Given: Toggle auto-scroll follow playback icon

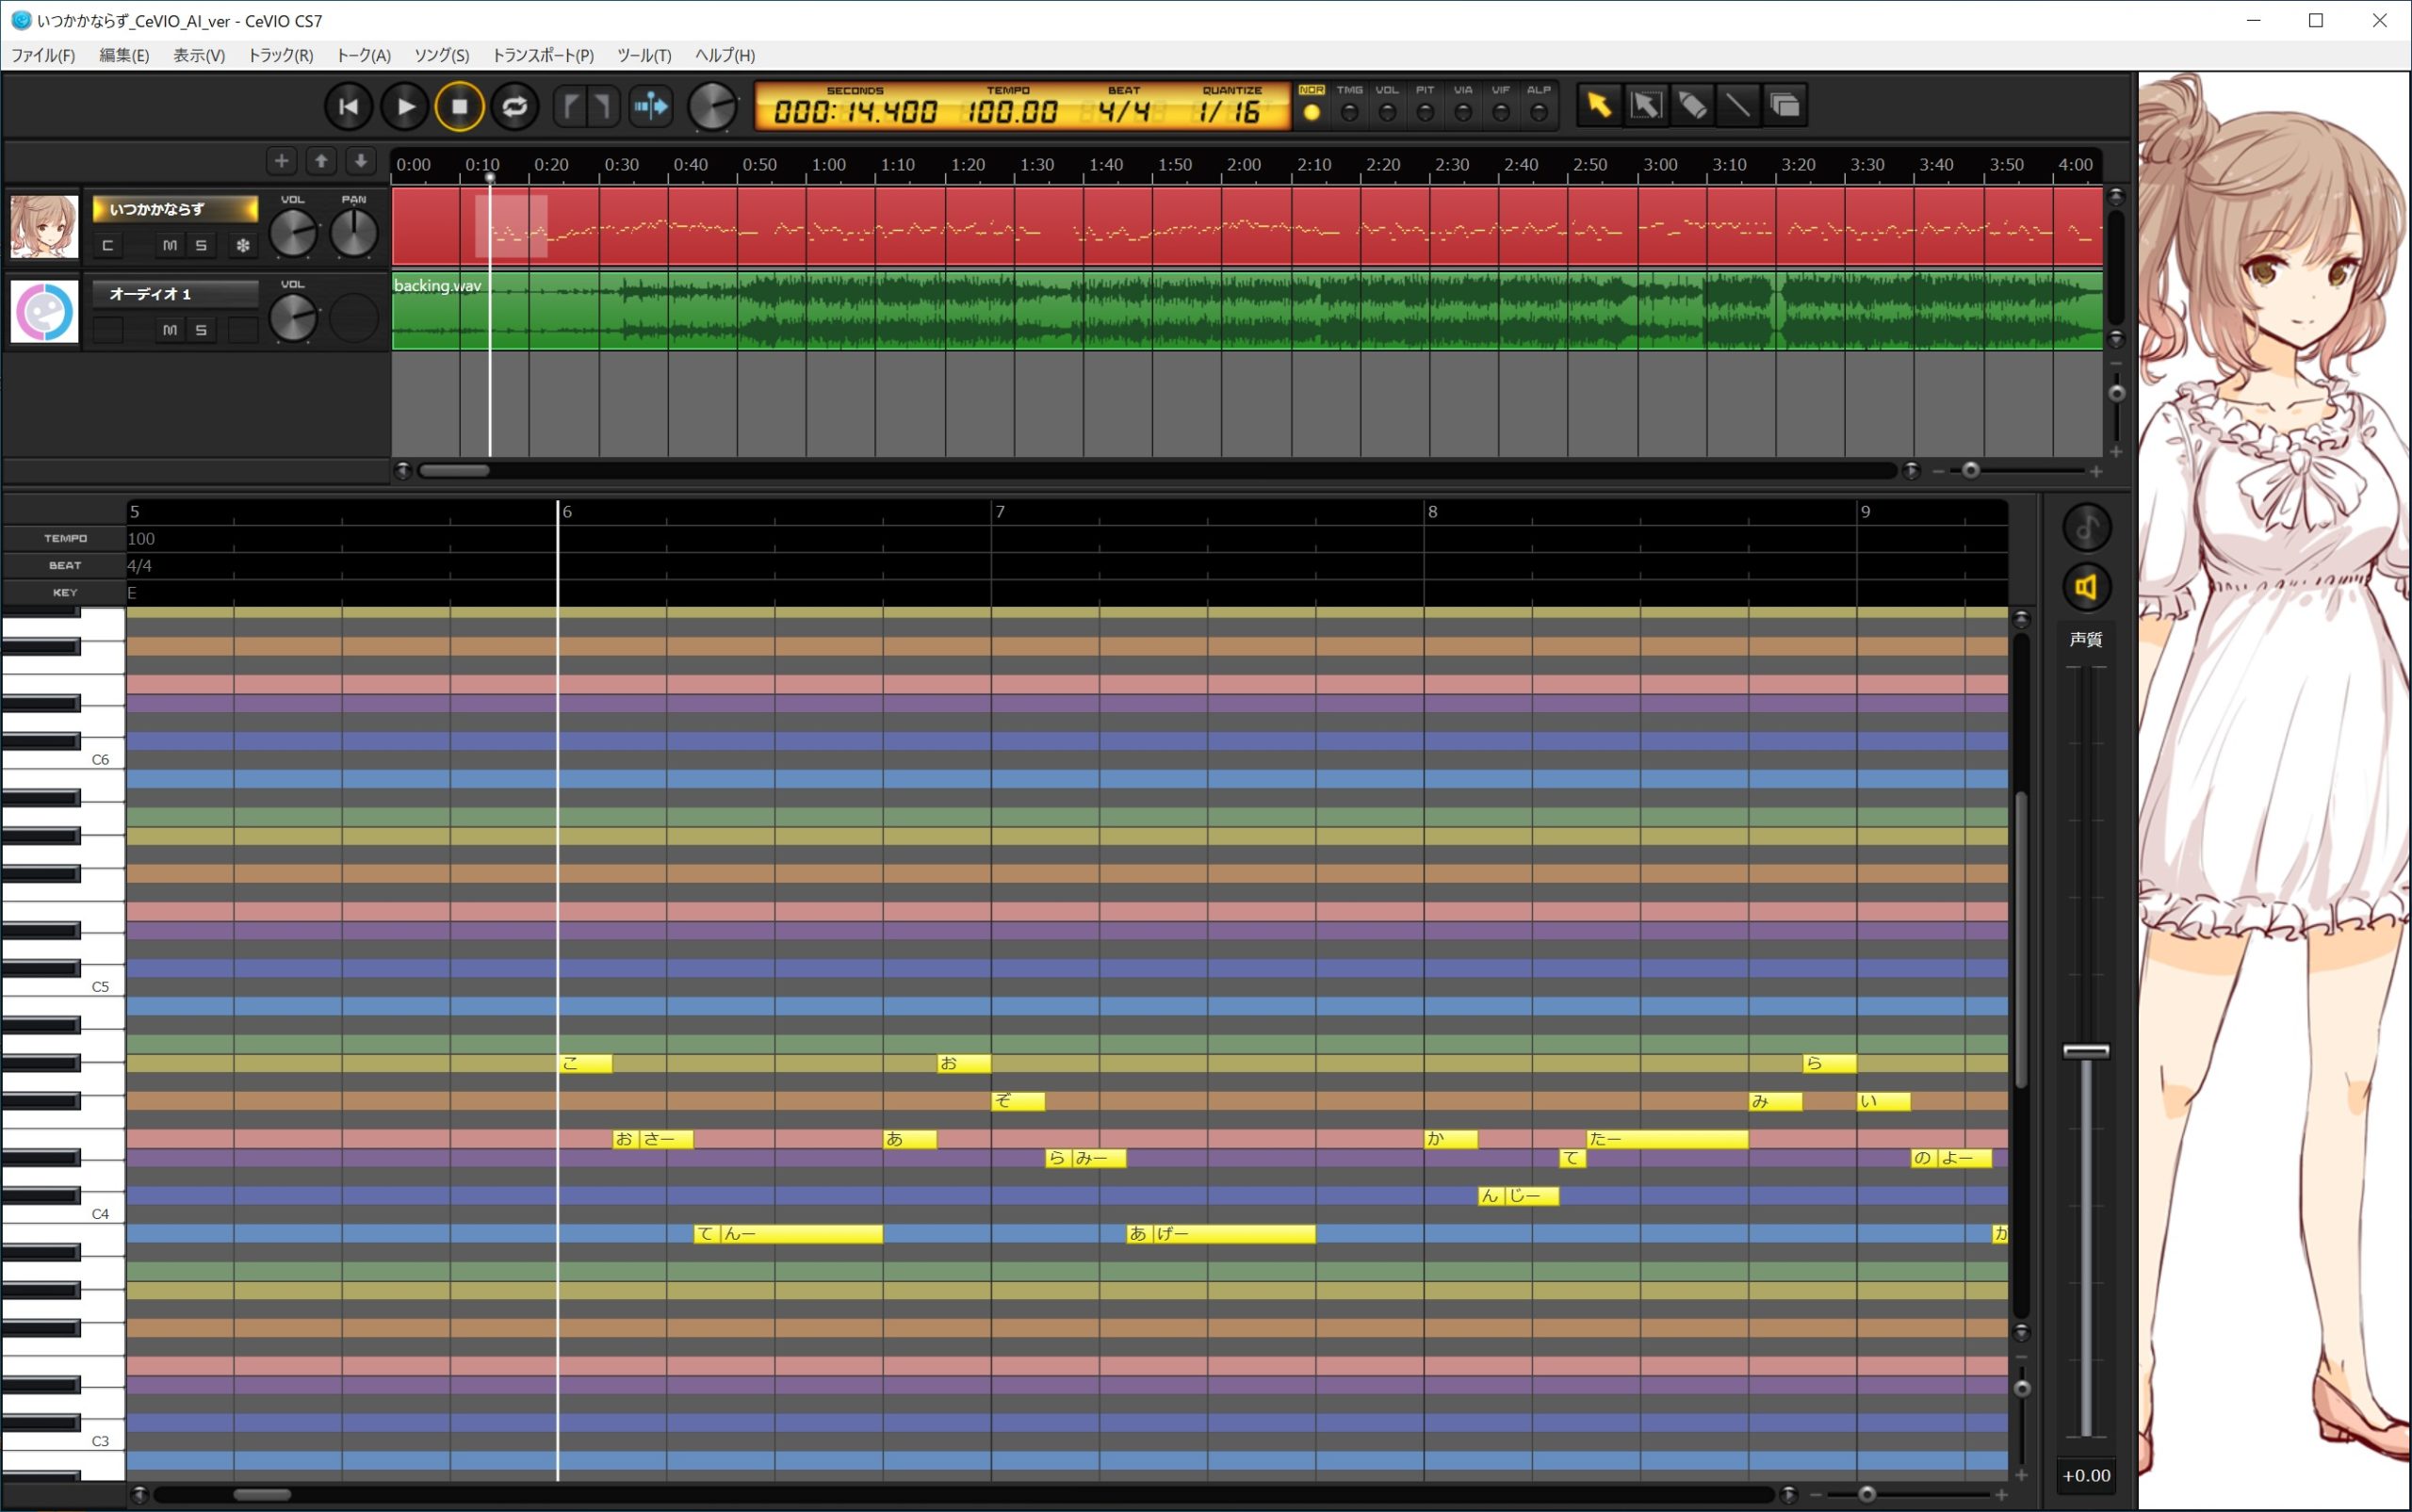Looking at the screenshot, I should click(650, 106).
